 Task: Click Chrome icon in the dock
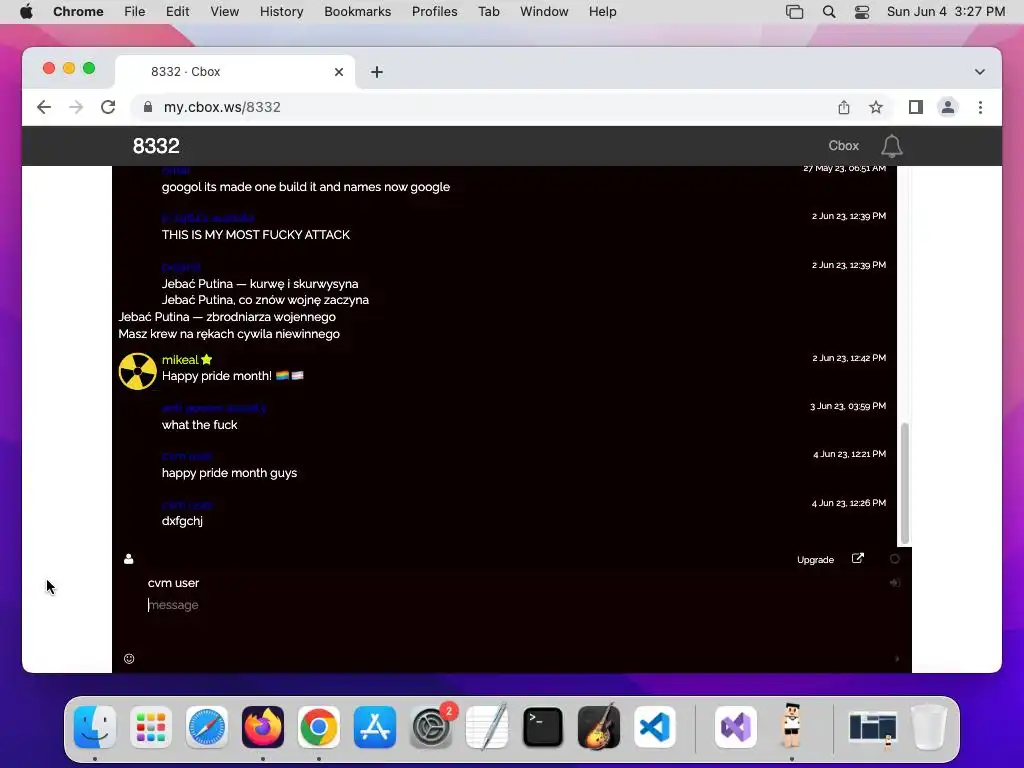tap(319, 727)
